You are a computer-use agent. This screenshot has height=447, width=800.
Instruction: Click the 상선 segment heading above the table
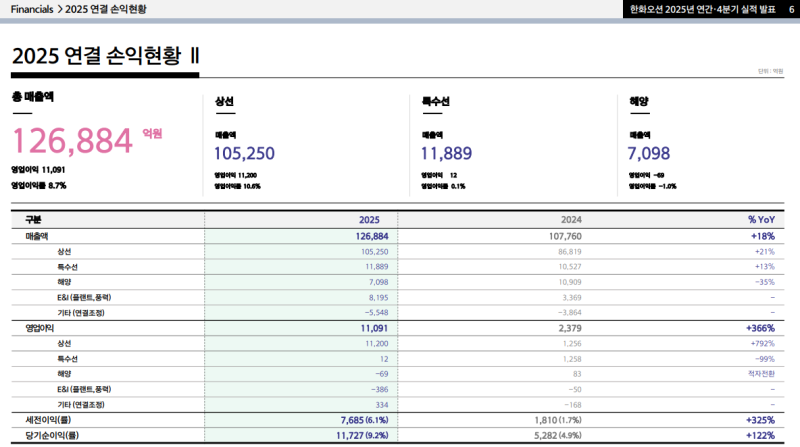click(x=224, y=101)
